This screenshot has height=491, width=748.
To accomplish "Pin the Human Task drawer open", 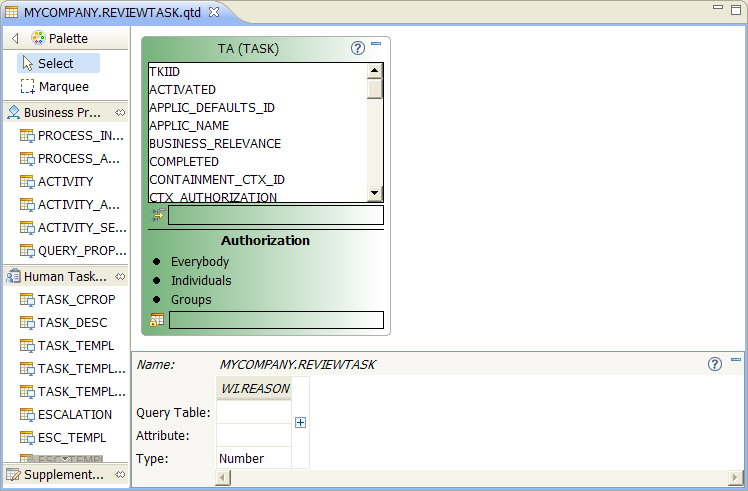I will pyautogui.click(x=120, y=276).
